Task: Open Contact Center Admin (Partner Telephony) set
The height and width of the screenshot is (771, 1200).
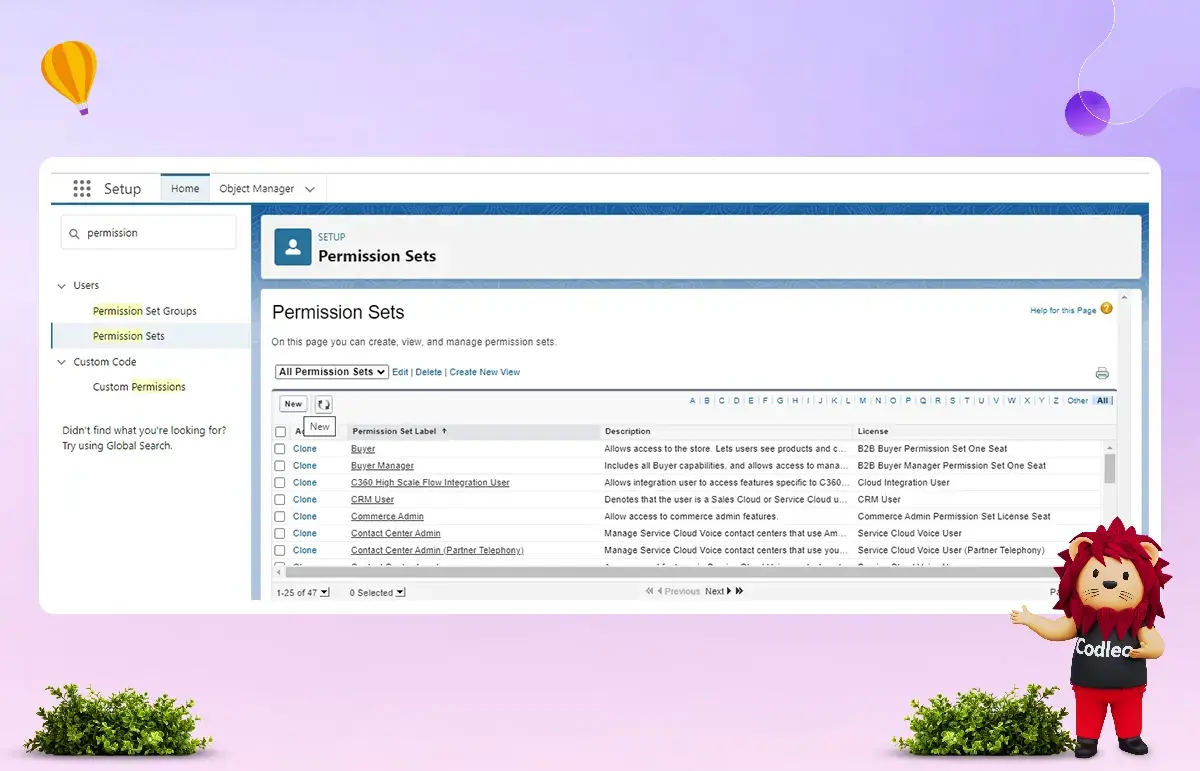Action: coord(437,551)
